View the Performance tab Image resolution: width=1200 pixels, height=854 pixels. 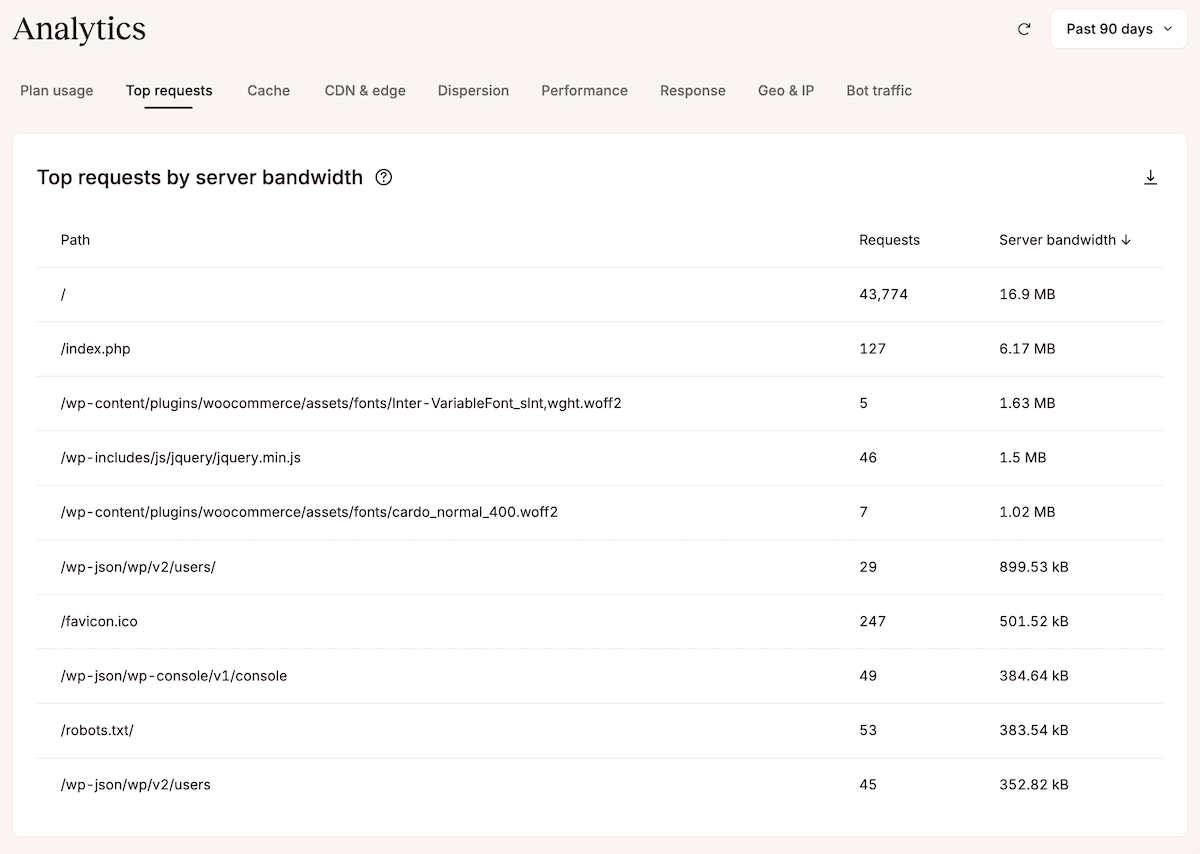pos(585,91)
